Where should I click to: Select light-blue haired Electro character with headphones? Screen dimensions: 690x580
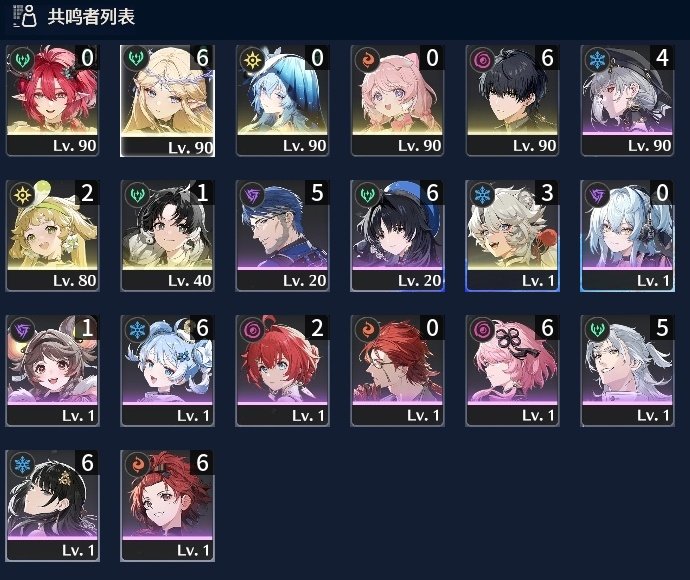point(627,235)
